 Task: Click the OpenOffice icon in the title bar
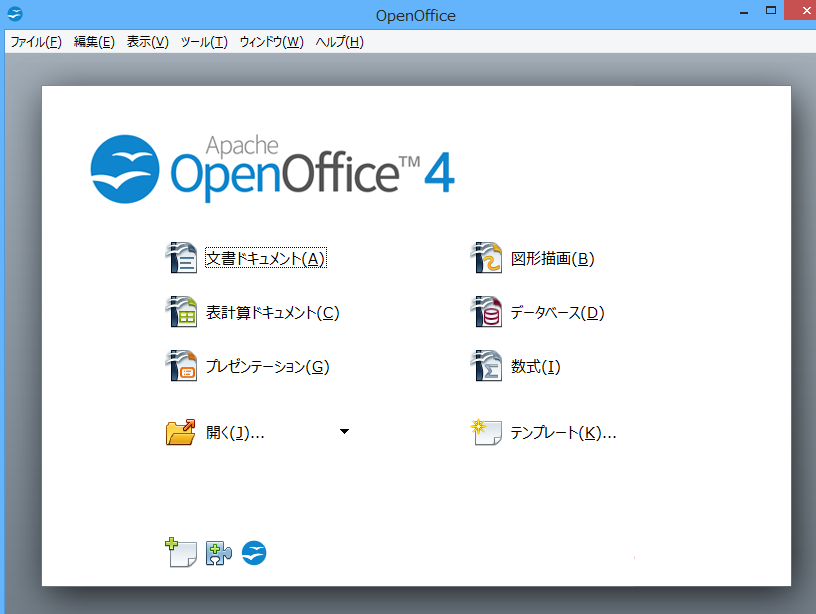pos(14,14)
